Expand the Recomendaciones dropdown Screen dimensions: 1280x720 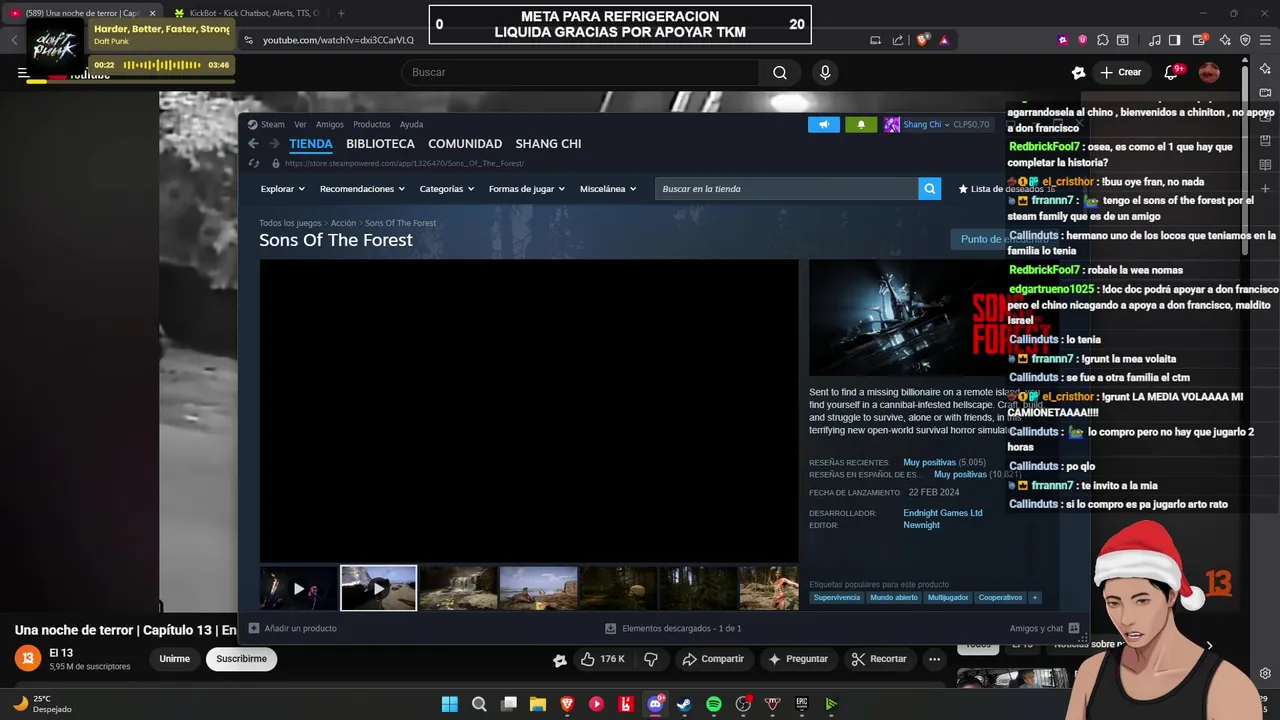[362, 189]
